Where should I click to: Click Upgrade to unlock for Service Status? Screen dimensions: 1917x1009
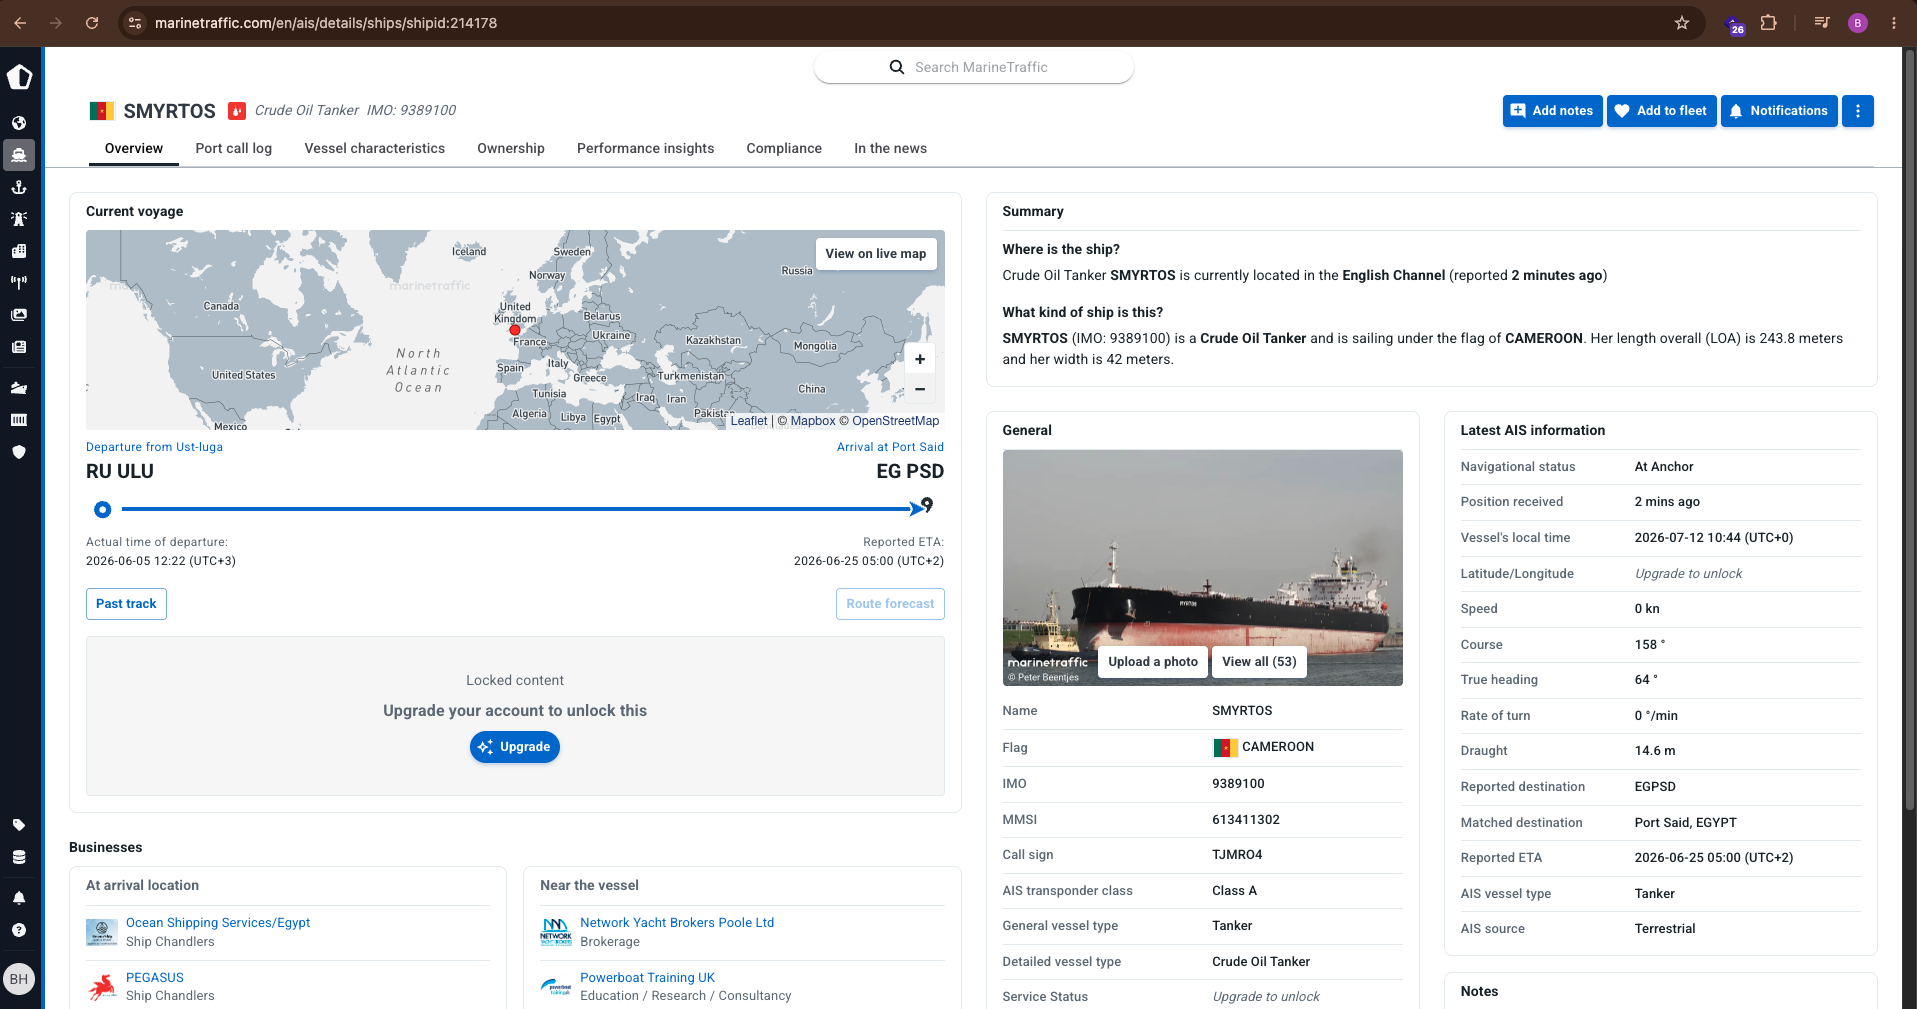[x=1266, y=997]
